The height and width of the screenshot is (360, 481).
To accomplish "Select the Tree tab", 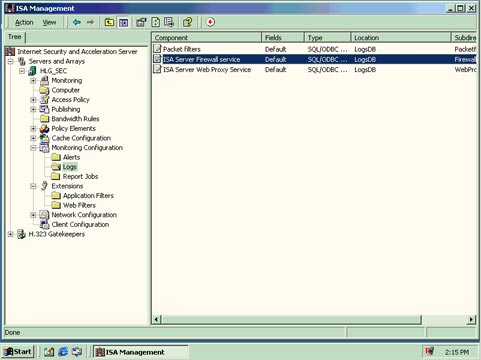I will 15,37.
